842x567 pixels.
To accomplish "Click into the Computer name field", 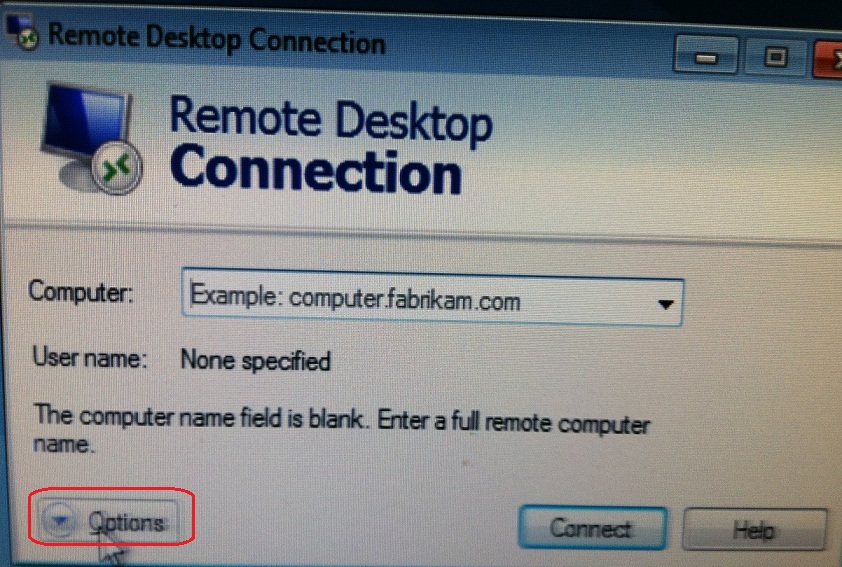I will 433,297.
